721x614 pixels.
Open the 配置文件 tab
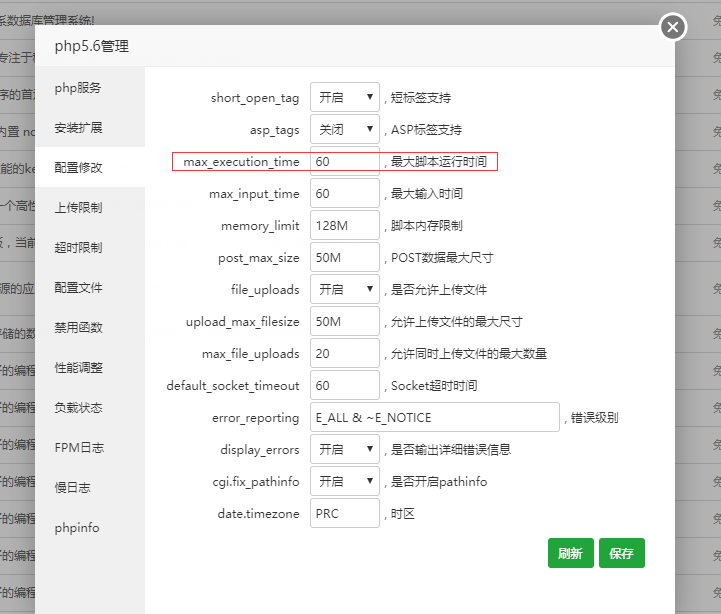point(78,288)
